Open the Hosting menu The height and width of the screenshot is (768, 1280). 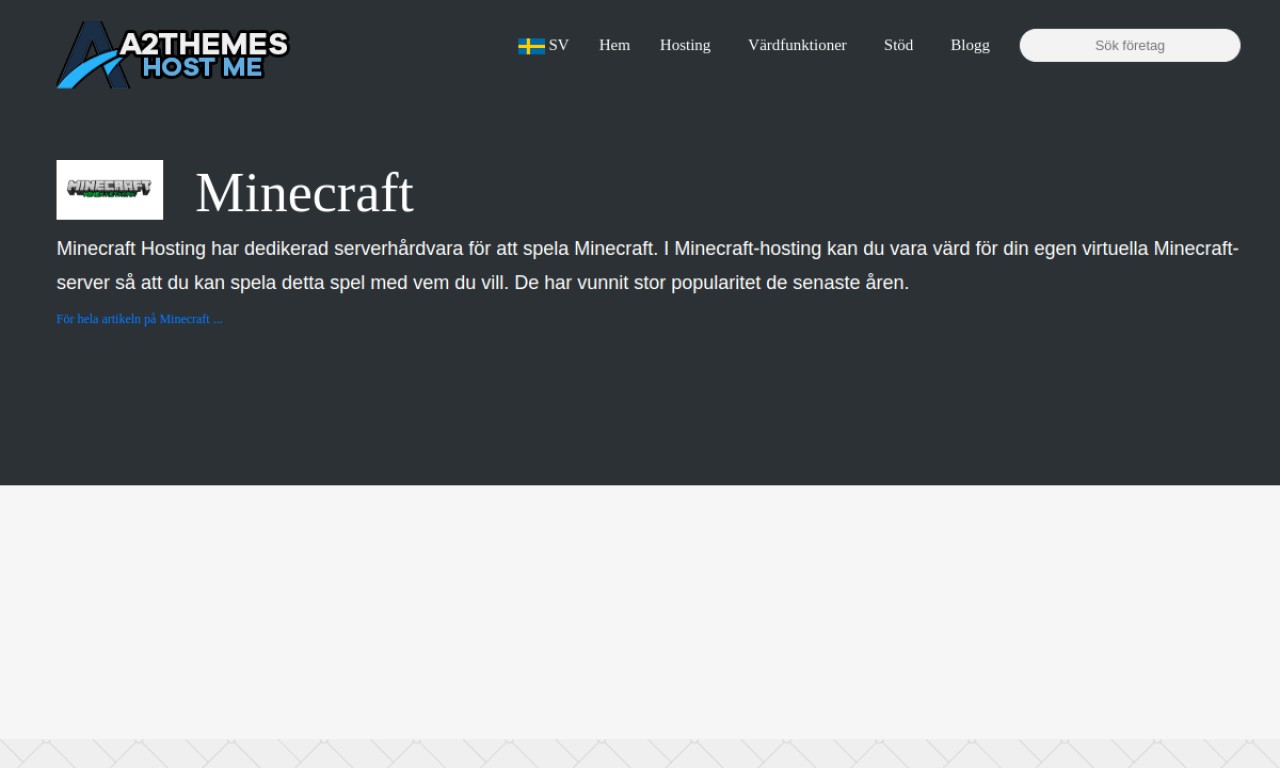click(685, 45)
